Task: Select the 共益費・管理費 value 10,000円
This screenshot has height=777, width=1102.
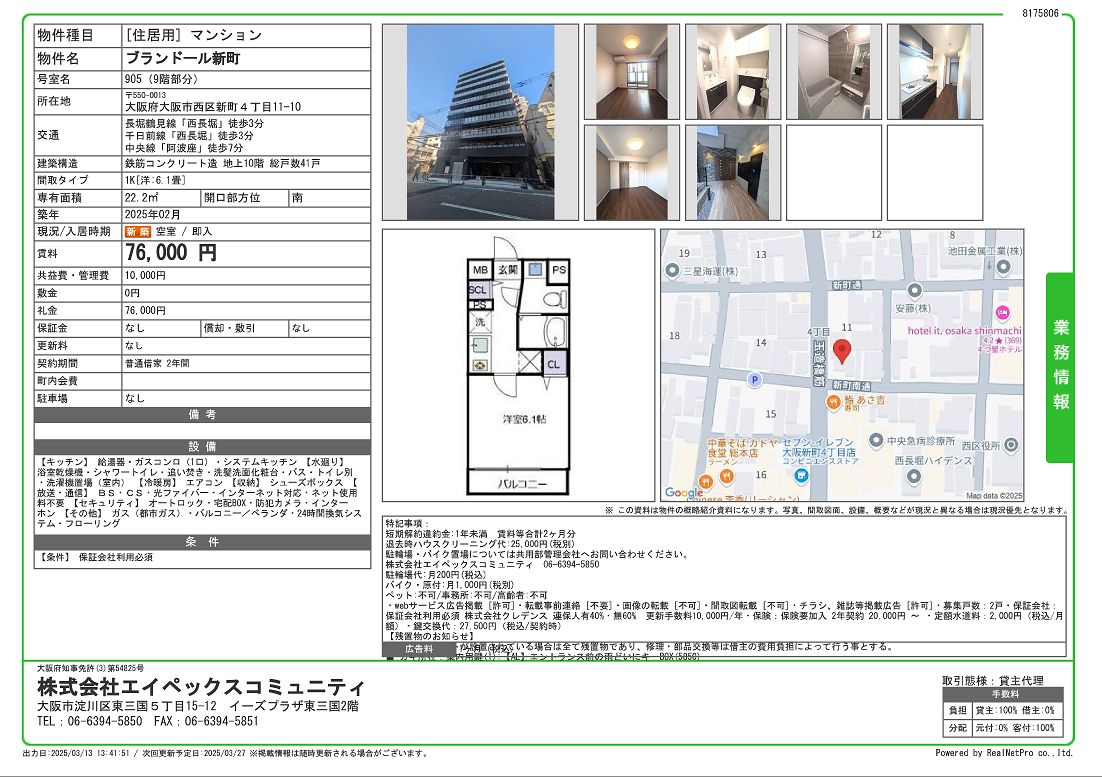Action: tap(145, 275)
